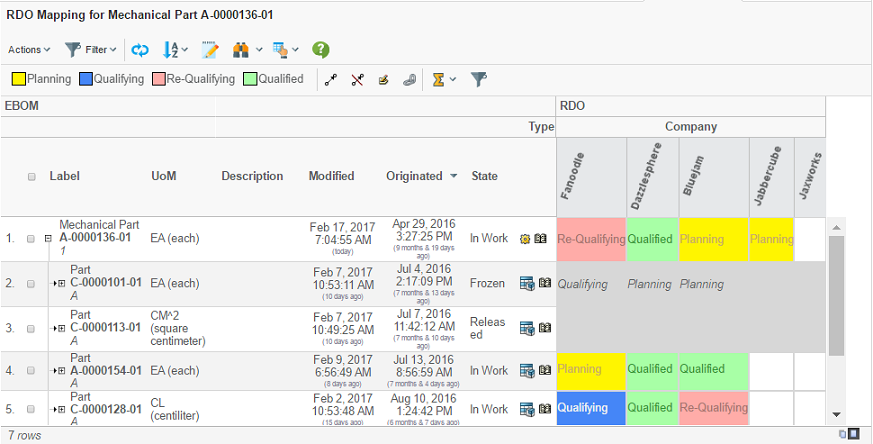Click the funnel icon on the legend toolbar
Screen dimensions: 873x444
coord(480,79)
